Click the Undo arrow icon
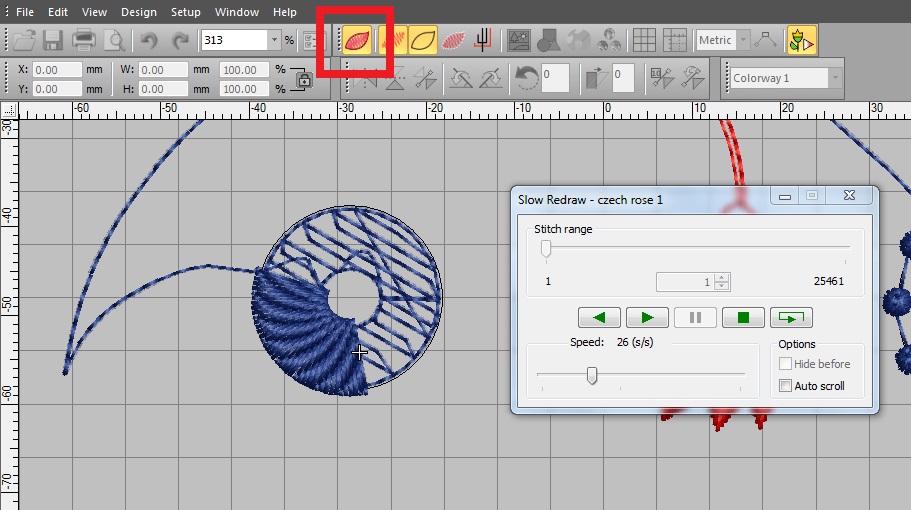This screenshot has width=911, height=510. (x=148, y=40)
